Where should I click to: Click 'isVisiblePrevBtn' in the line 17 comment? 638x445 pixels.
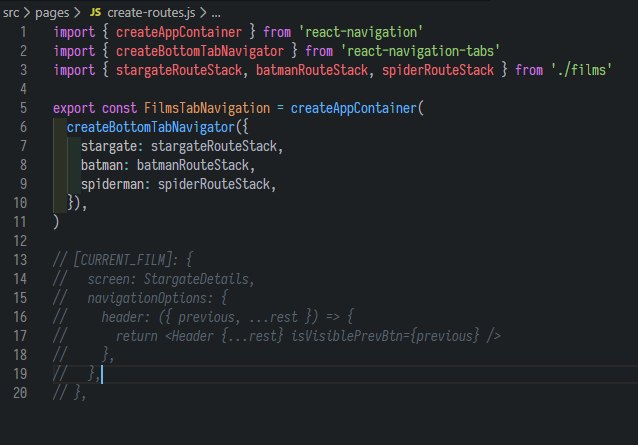[347, 336]
